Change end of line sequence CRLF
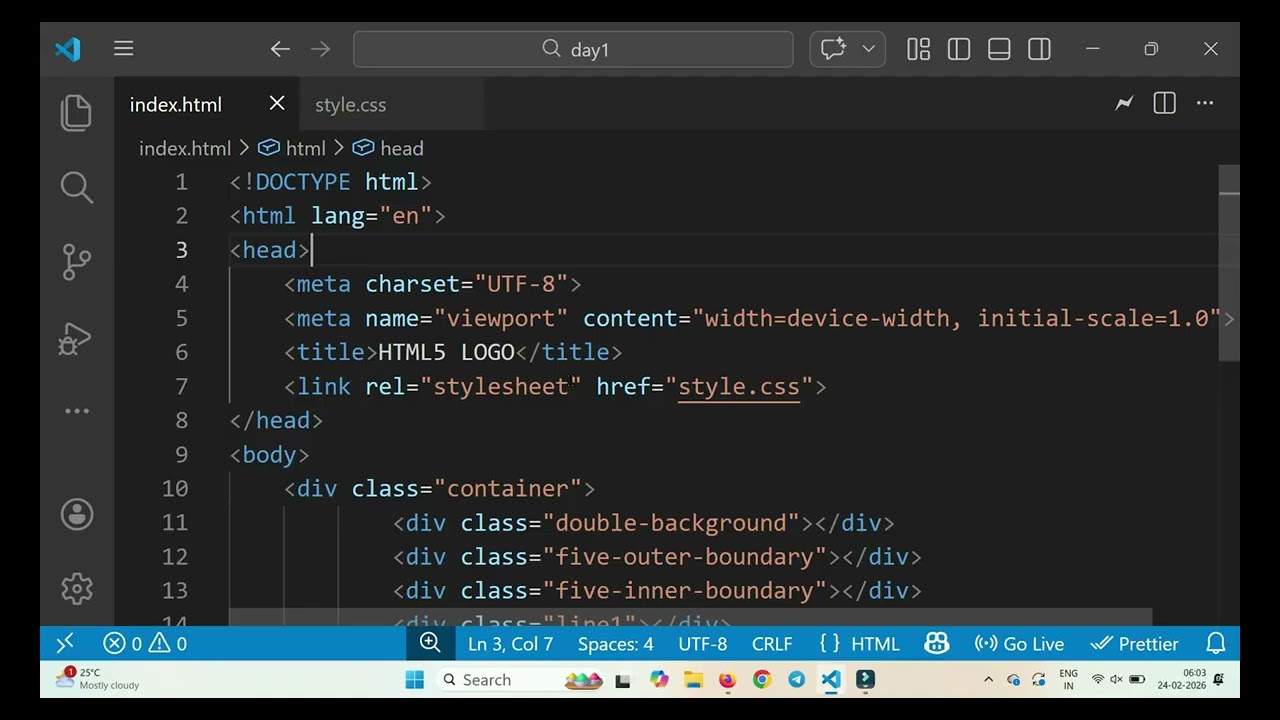Image resolution: width=1280 pixels, height=720 pixels. click(x=772, y=644)
